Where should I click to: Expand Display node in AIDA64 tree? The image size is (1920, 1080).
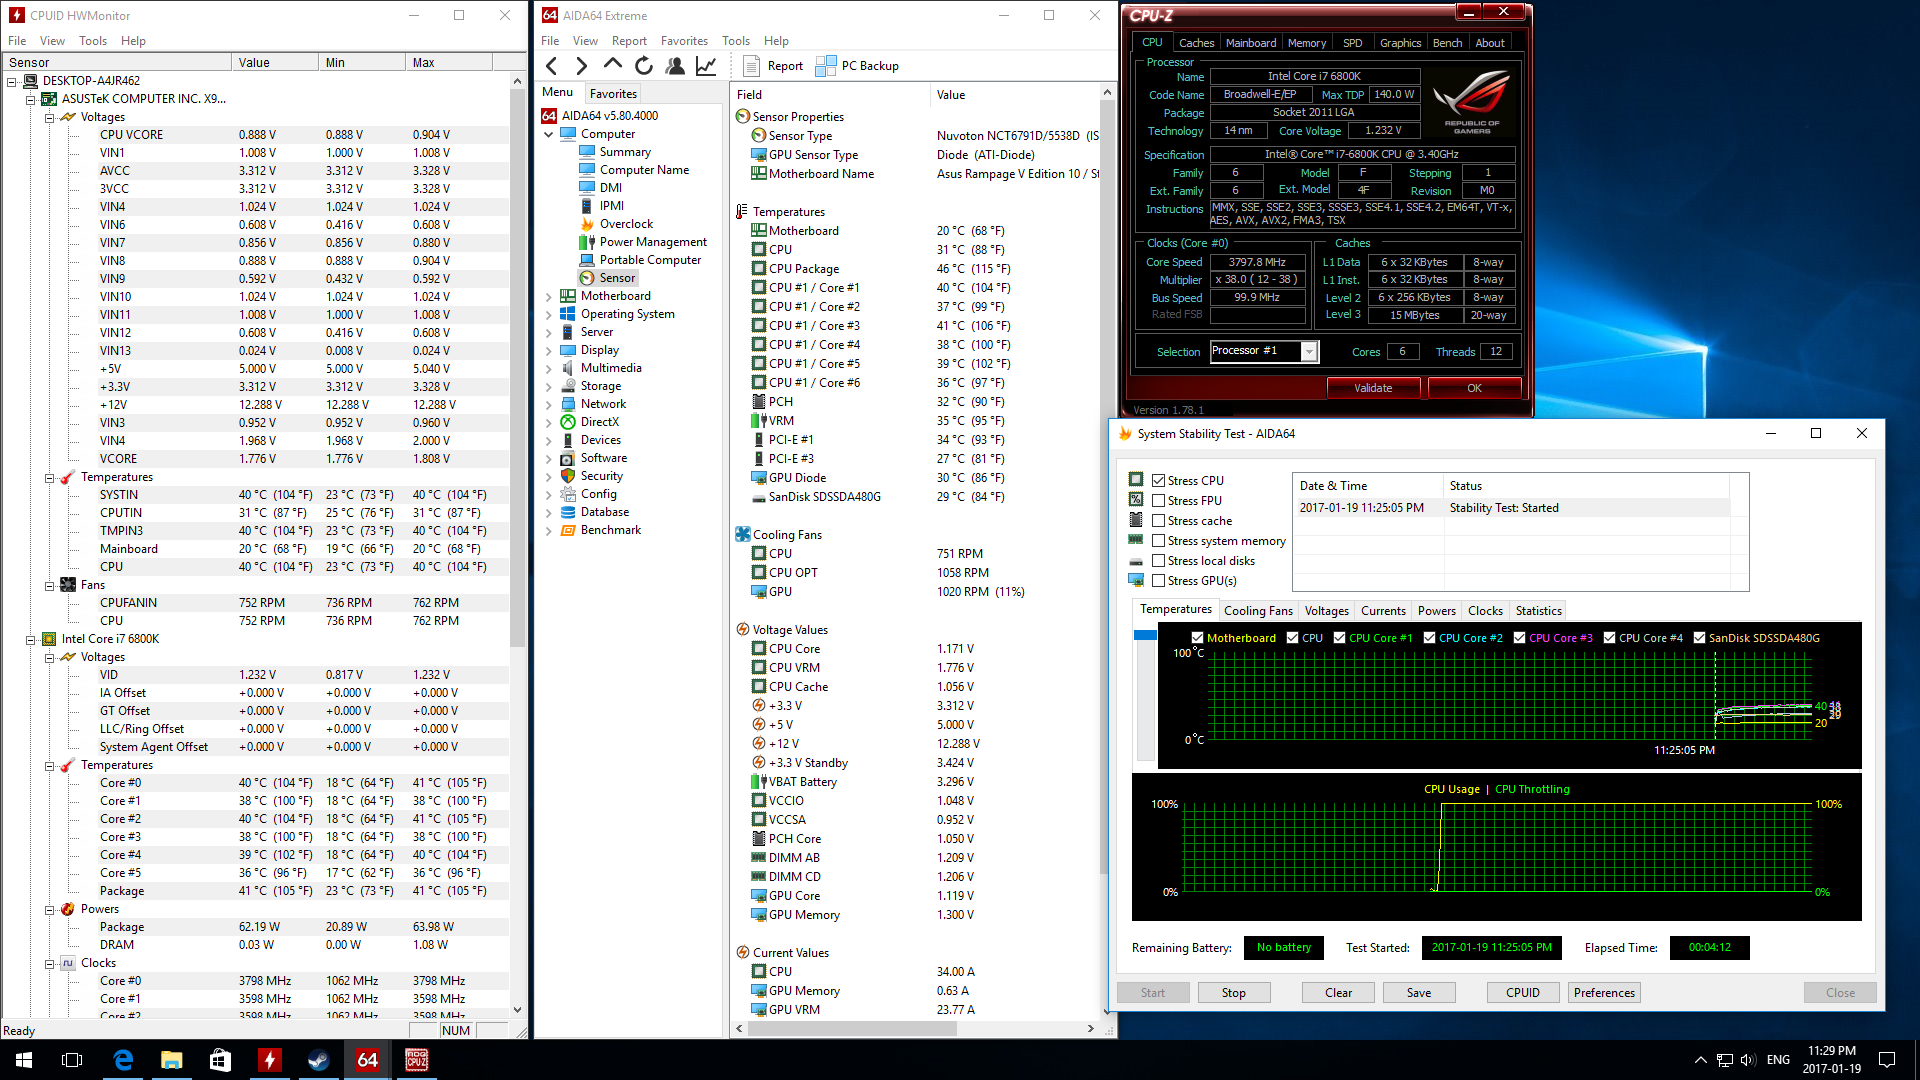pyautogui.click(x=549, y=351)
